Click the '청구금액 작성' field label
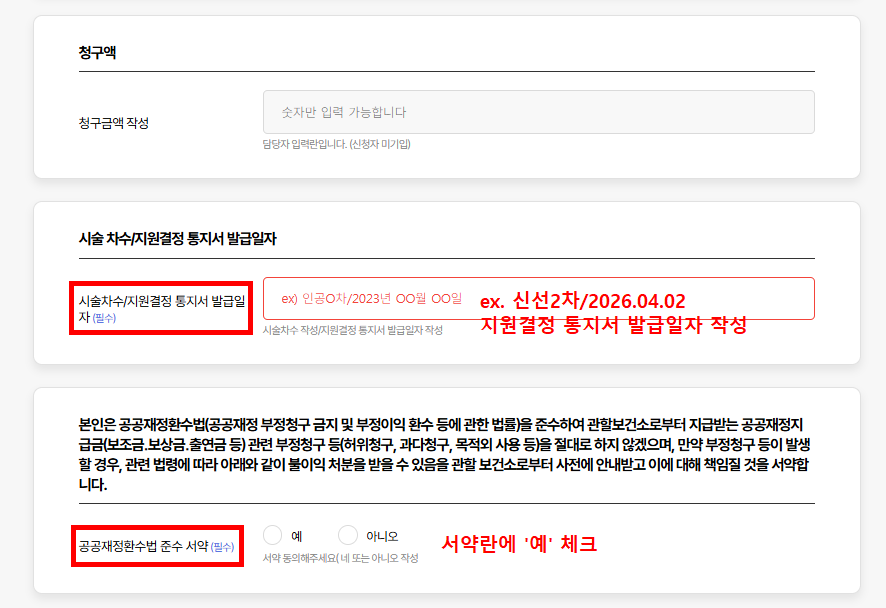The image size is (886, 608). 114,123
